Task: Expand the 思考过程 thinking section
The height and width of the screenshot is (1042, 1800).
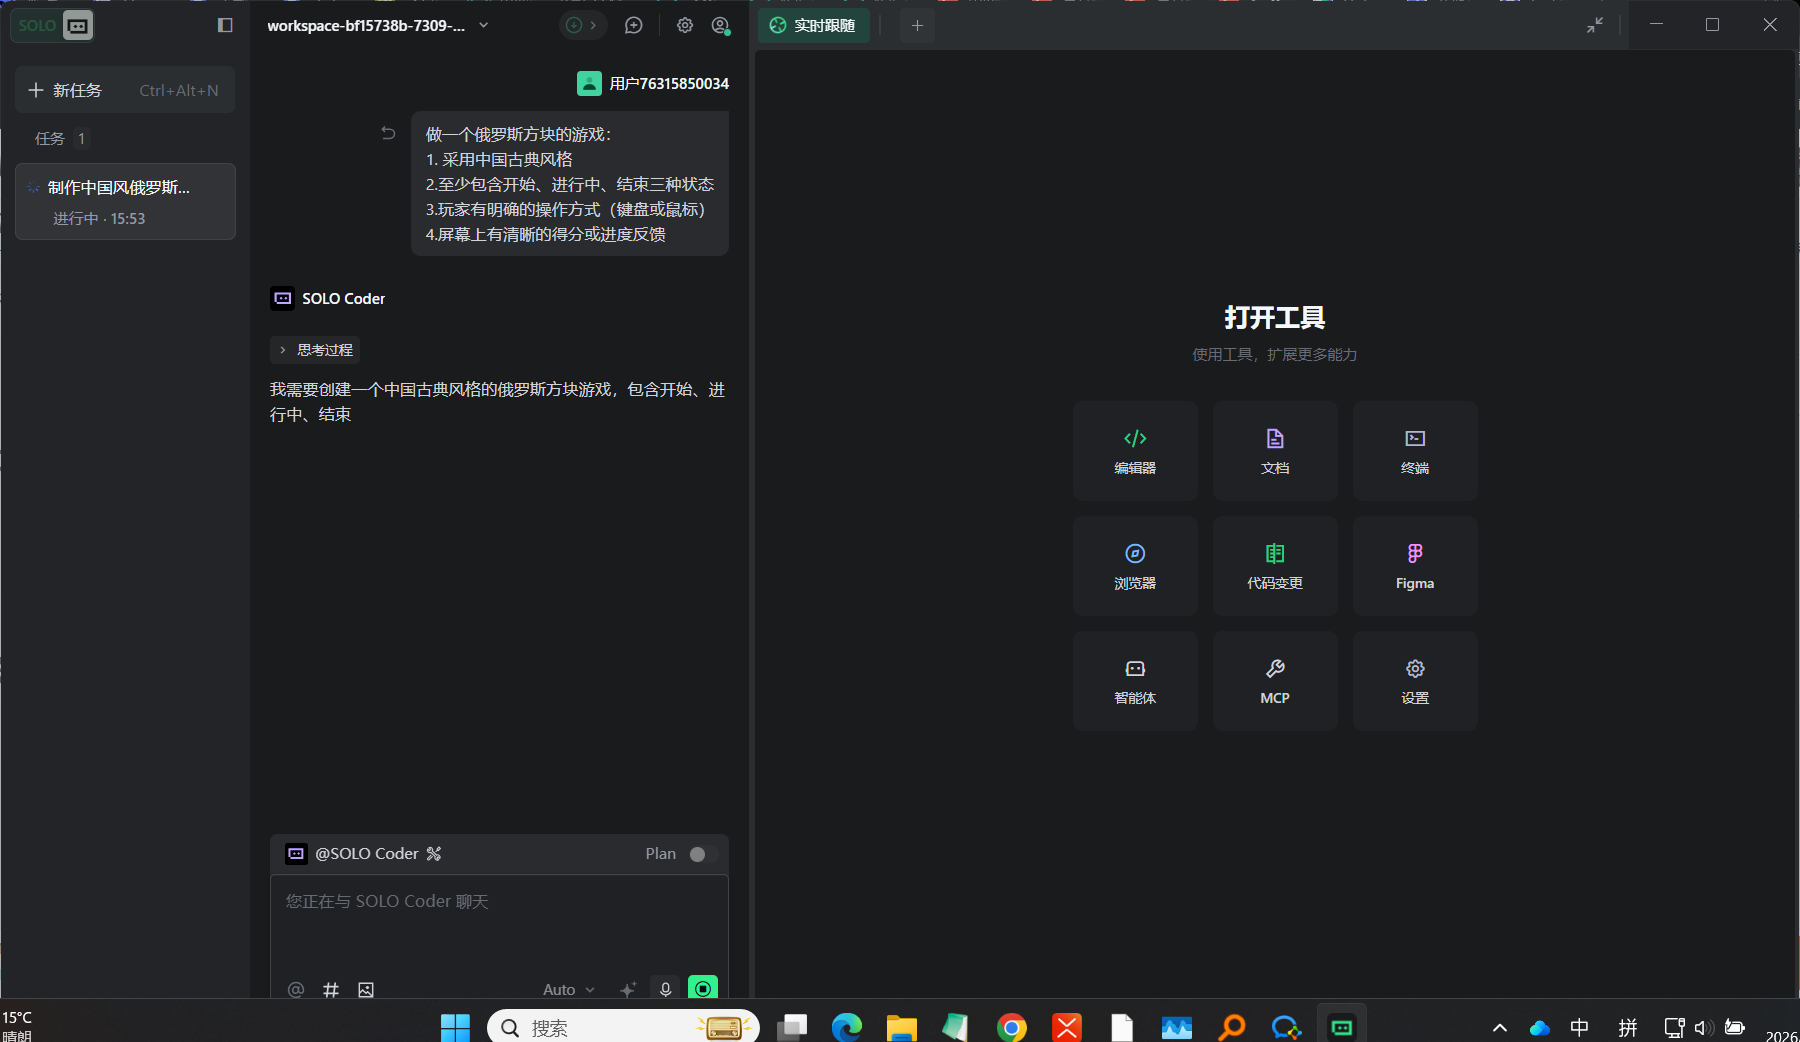Action: [x=315, y=350]
